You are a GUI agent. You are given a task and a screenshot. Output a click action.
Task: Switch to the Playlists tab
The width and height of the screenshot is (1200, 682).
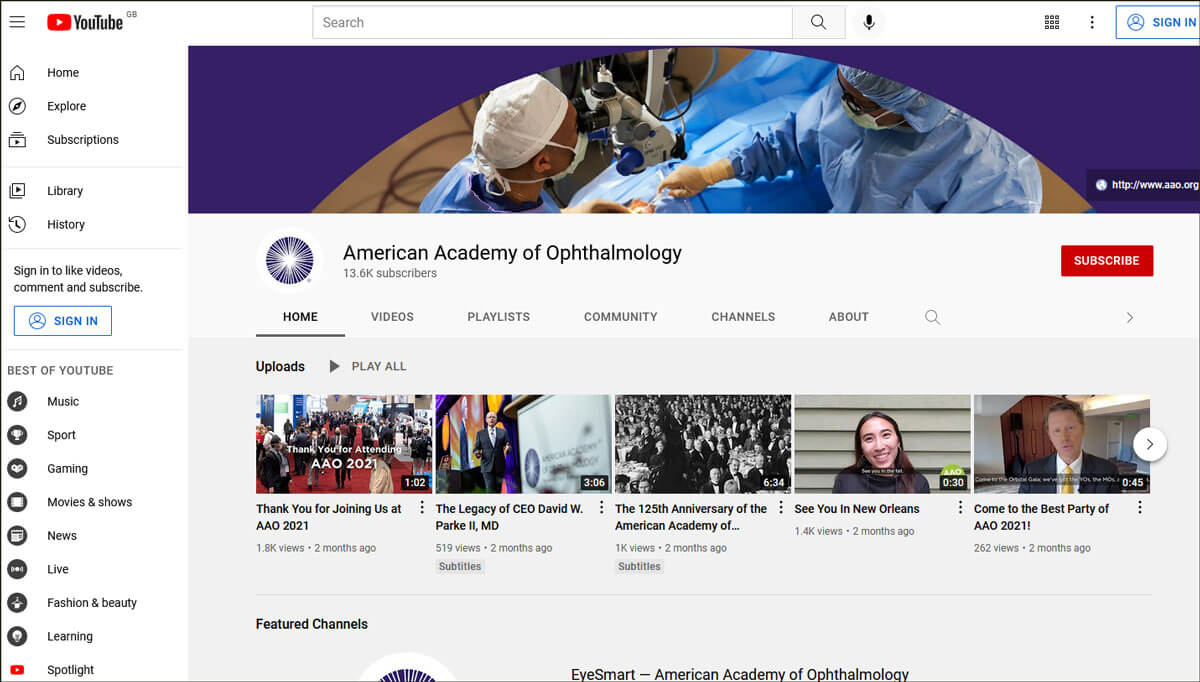pos(498,317)
